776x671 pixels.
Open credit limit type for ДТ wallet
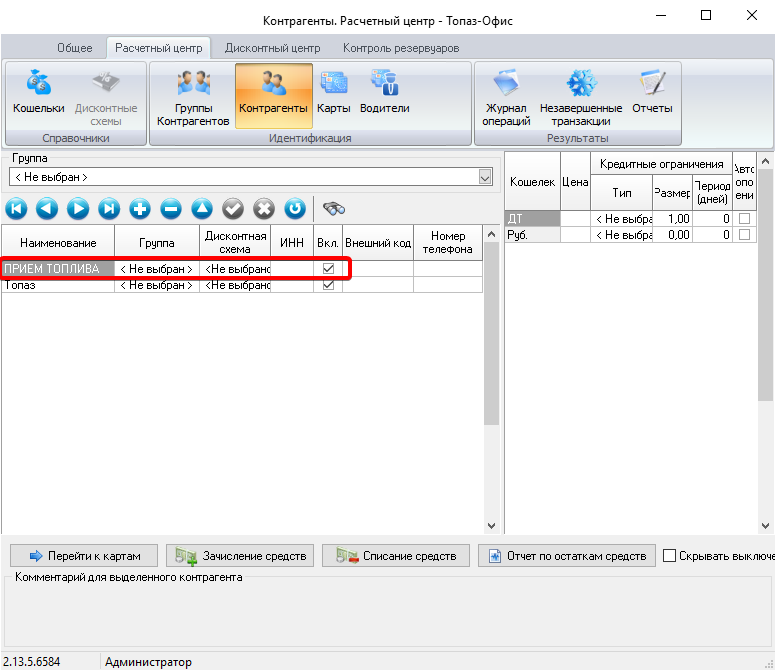pos(621,218)
